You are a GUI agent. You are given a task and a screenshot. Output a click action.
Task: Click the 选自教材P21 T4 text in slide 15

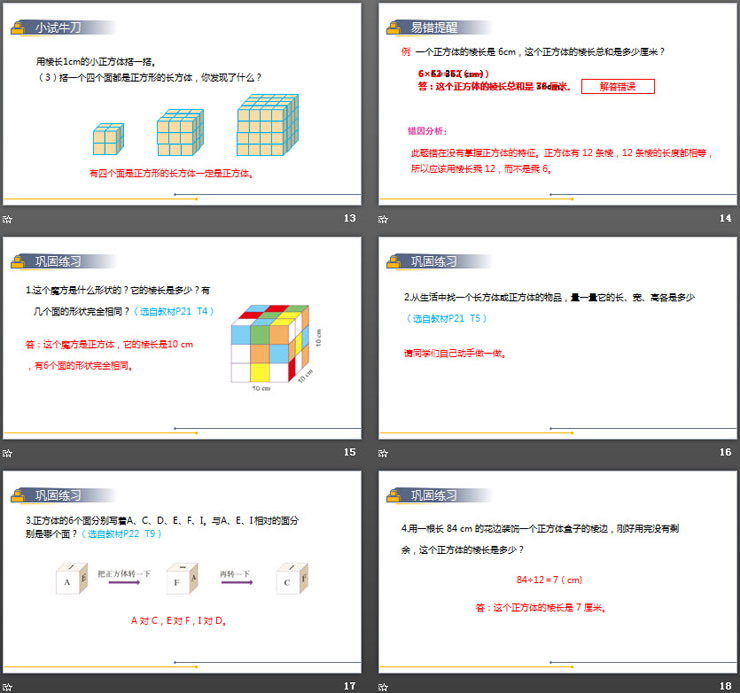pyautogui.click(x=175, y=311)
